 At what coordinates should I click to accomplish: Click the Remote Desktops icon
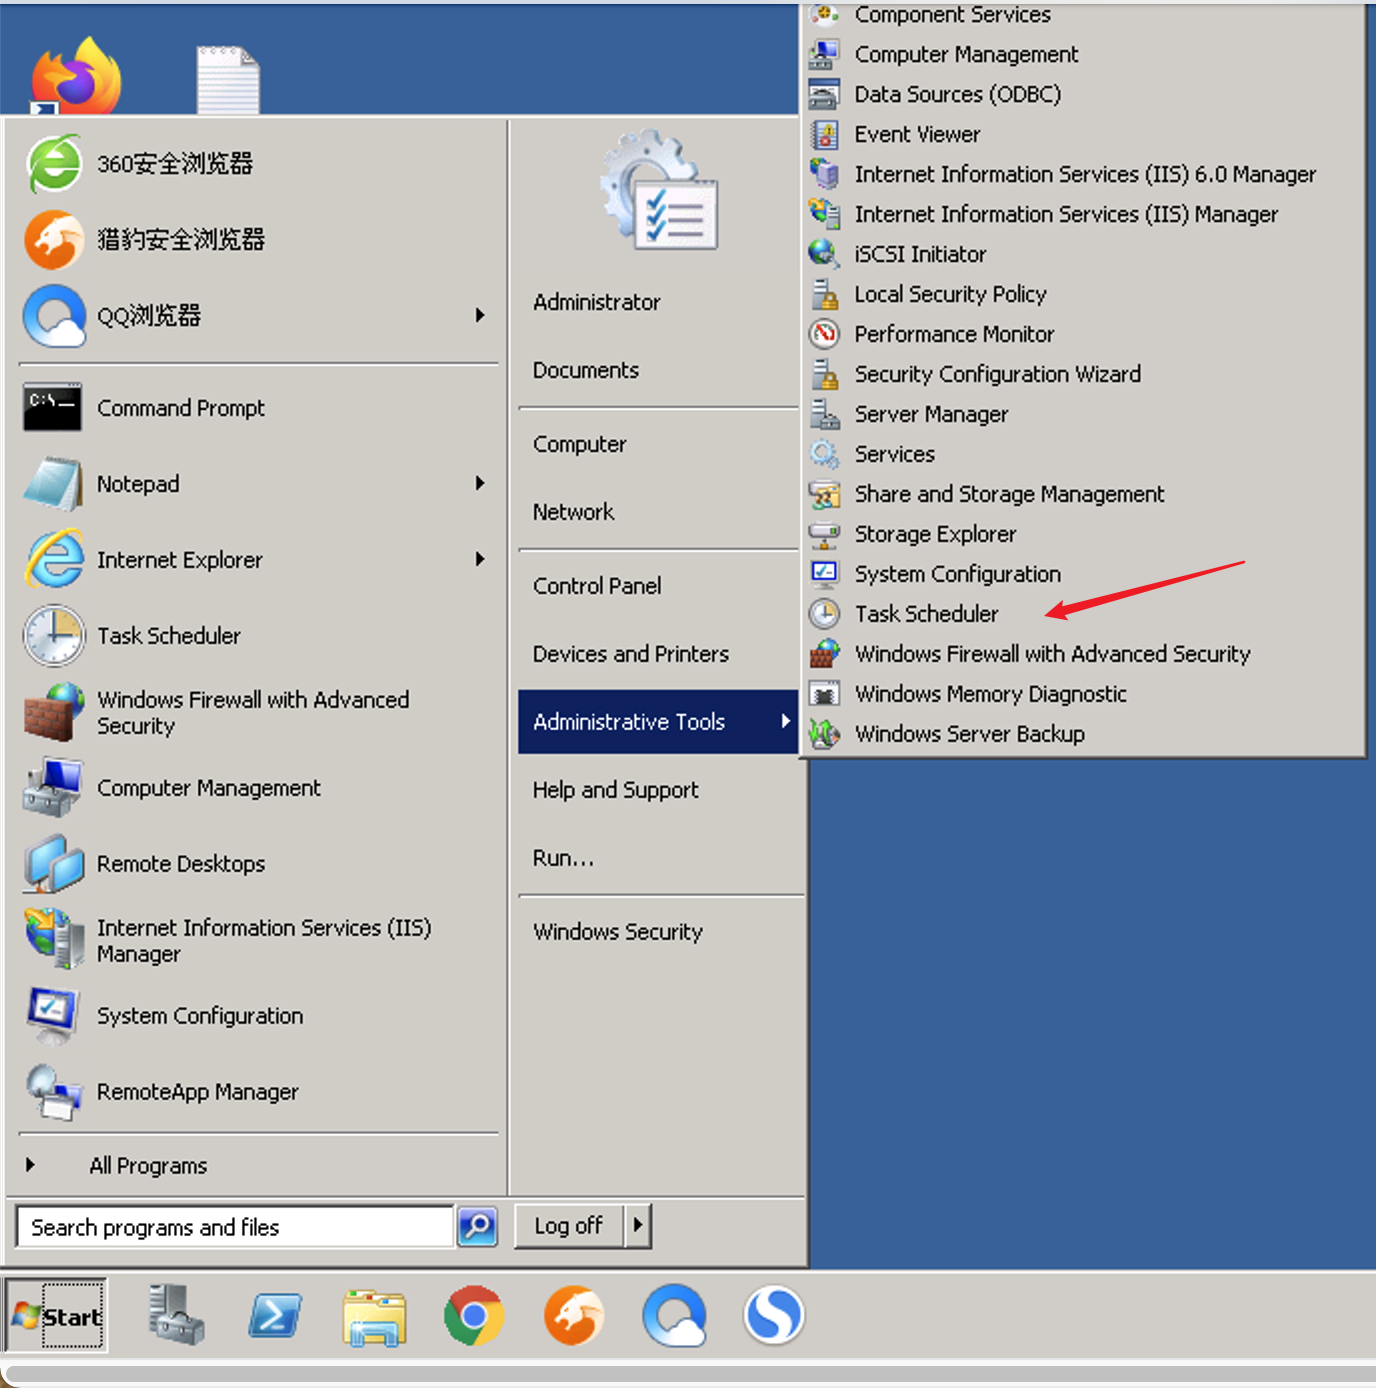pyautogui.click(x=54, y=863)
